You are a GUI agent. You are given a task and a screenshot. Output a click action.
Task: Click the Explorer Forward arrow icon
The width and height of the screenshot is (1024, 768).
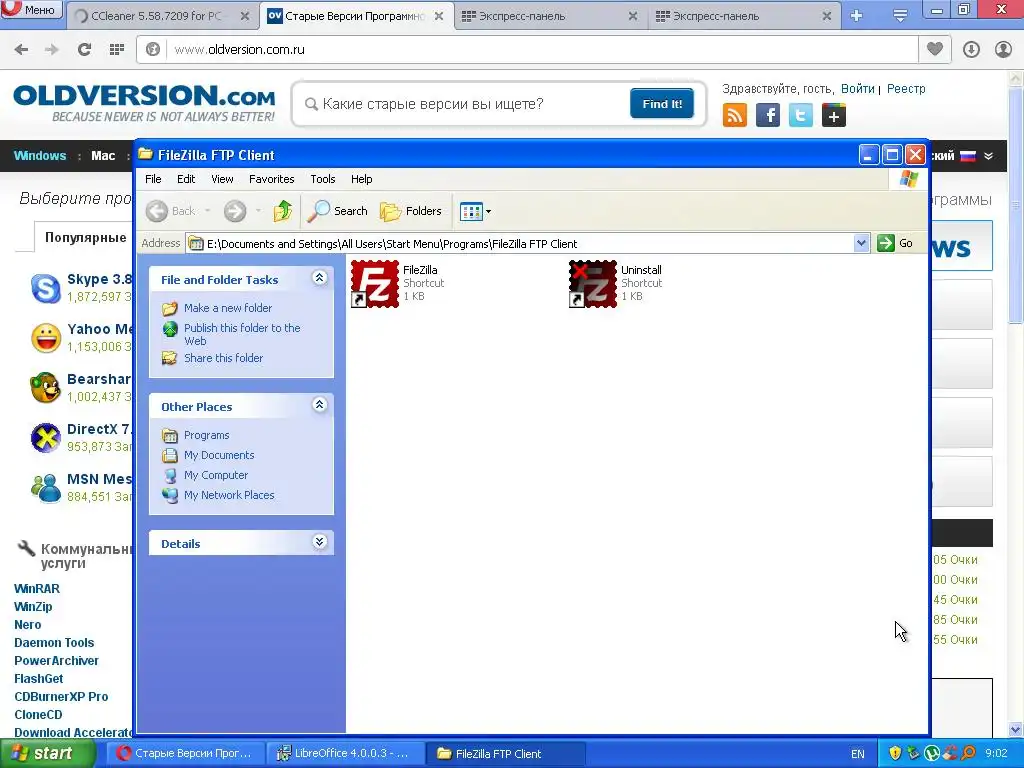point(235,211)
